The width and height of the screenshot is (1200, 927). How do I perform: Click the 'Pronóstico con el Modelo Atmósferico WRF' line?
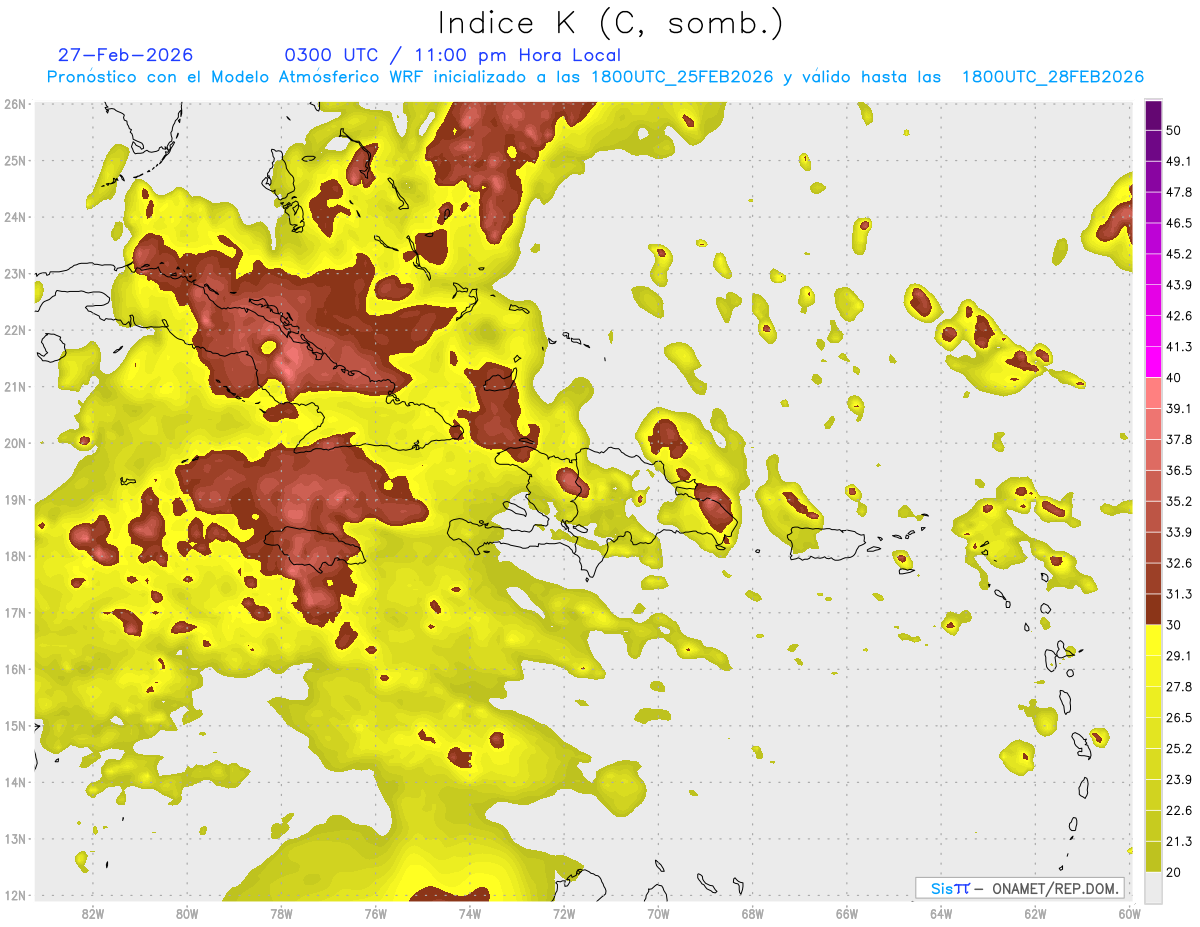[595, 77]
